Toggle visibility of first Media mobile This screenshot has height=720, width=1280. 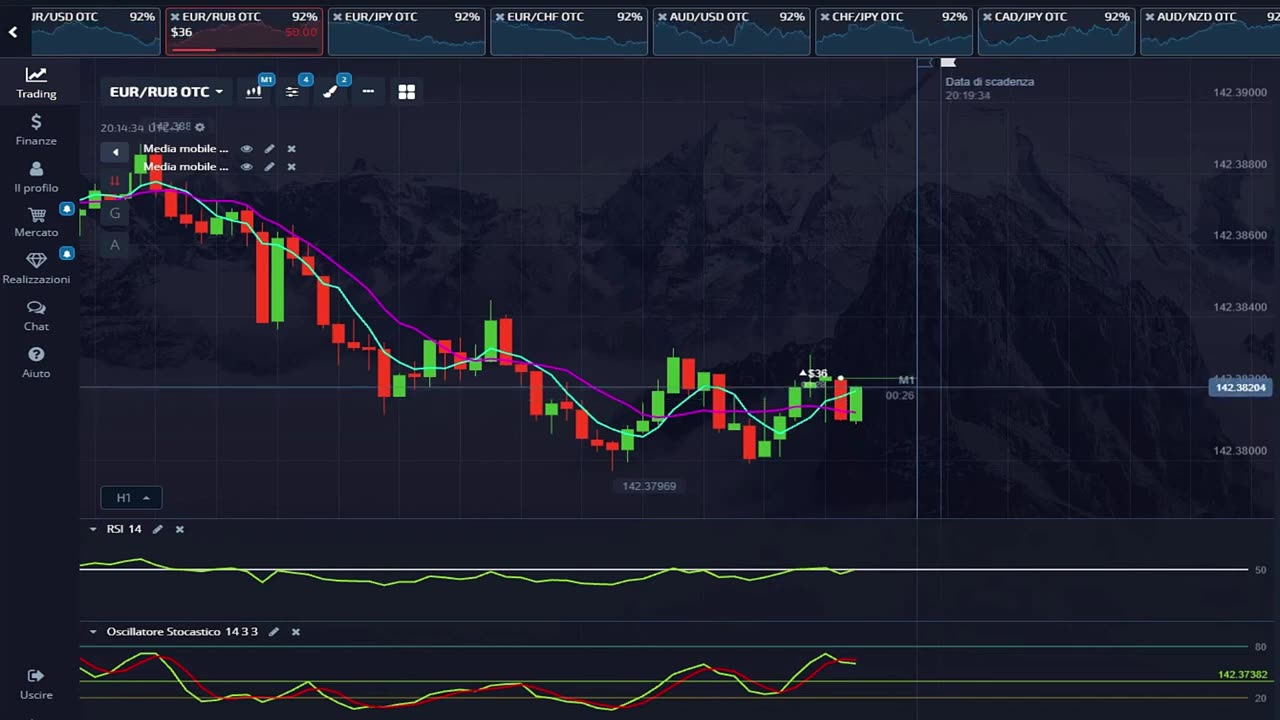[246, 149]
